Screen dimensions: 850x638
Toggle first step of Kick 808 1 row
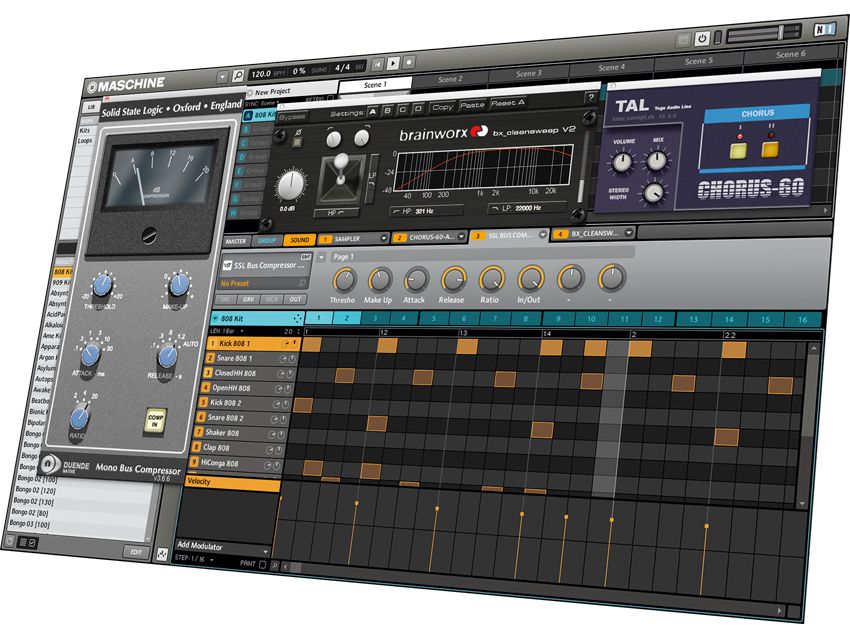click(x=312, y=345)
